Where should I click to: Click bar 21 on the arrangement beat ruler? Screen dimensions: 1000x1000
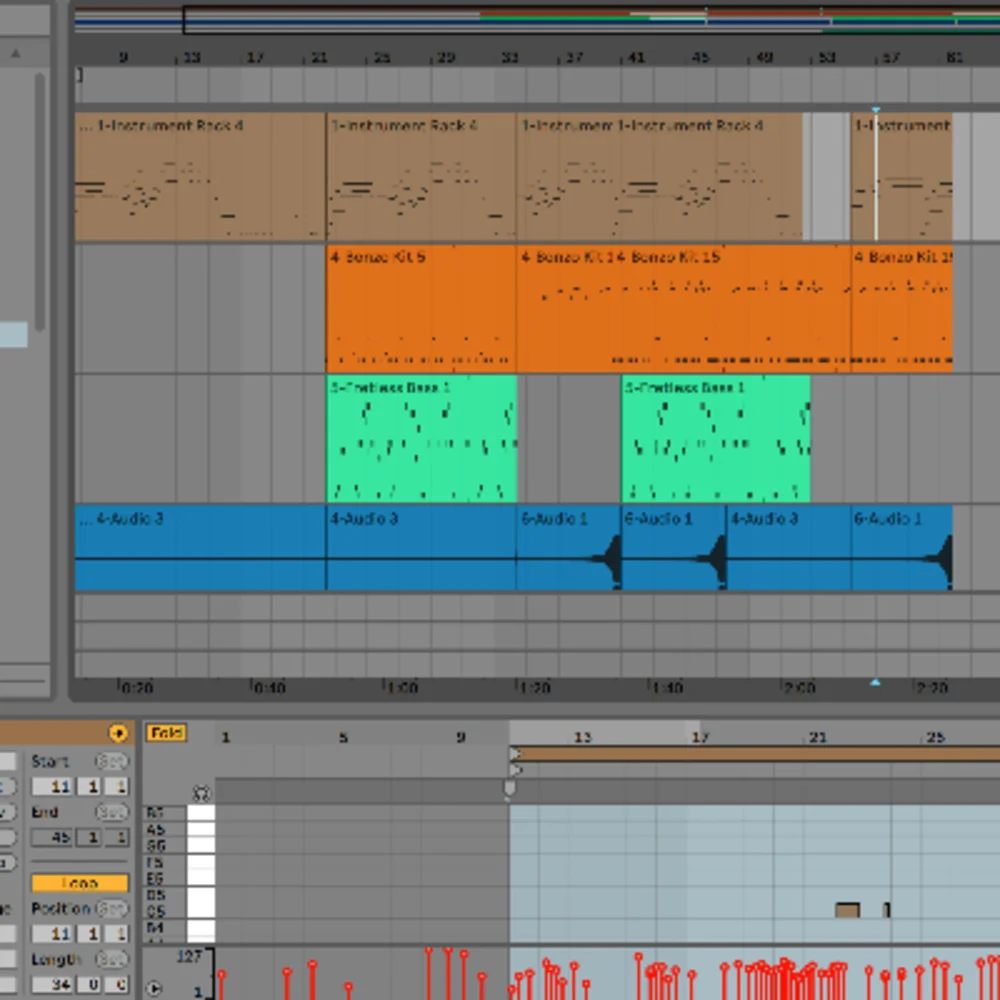tap(318, 57)
